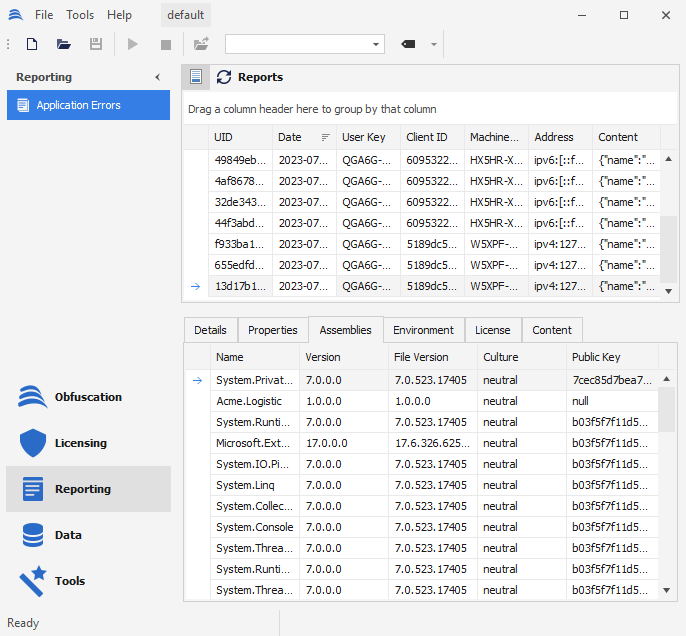Open the empty toolbar combo box
Image resolution: width=686 pixels, height=636 pixels.
click(x=304, y=44)
